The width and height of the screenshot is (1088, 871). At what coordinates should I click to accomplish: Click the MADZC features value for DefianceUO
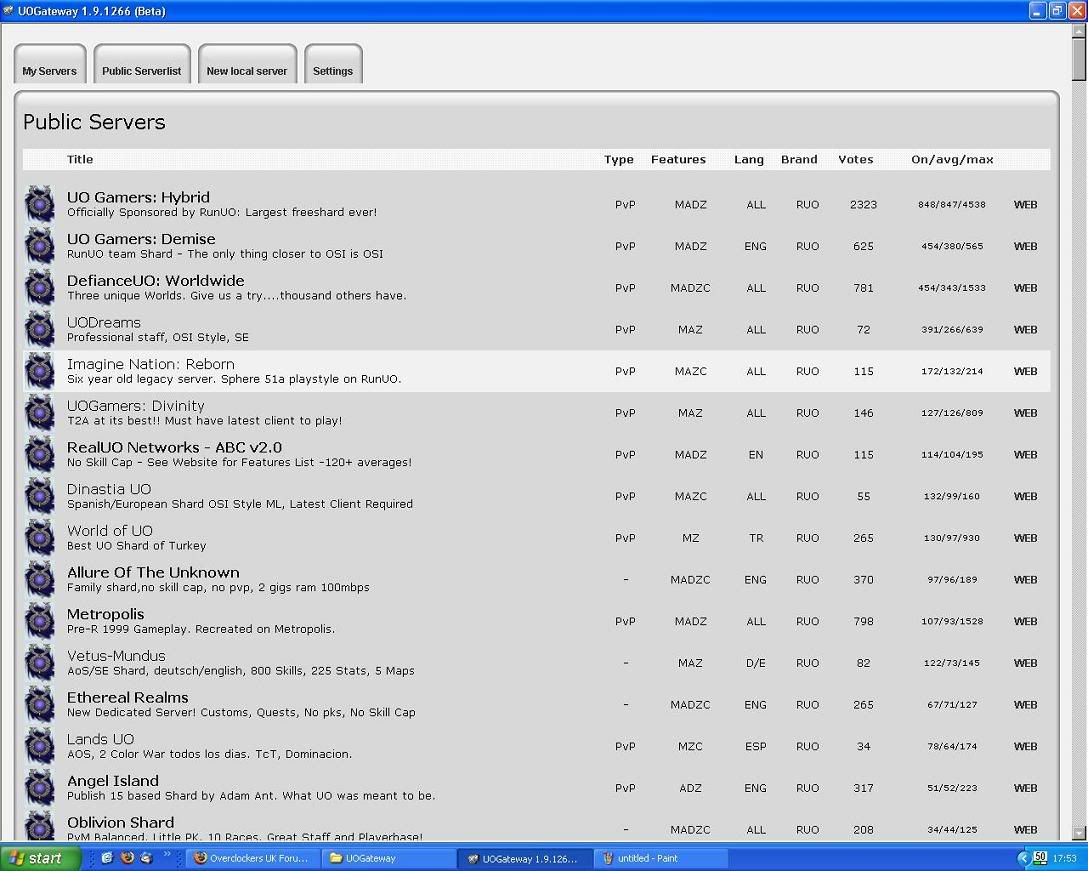[690, 288]
